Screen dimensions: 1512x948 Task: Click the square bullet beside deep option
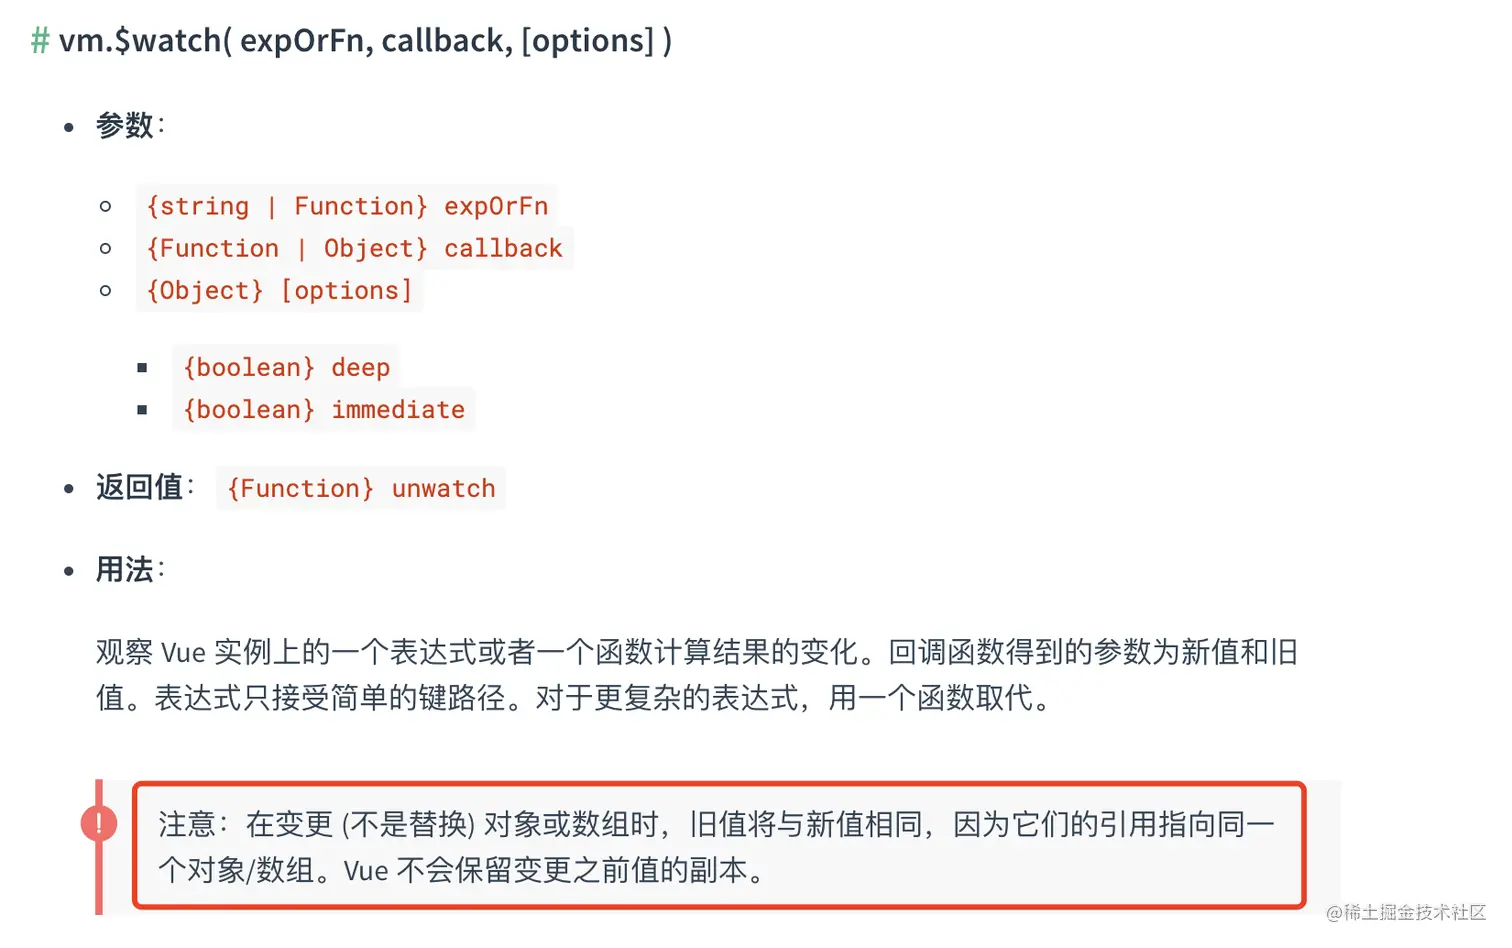click(x=142, y=368)
